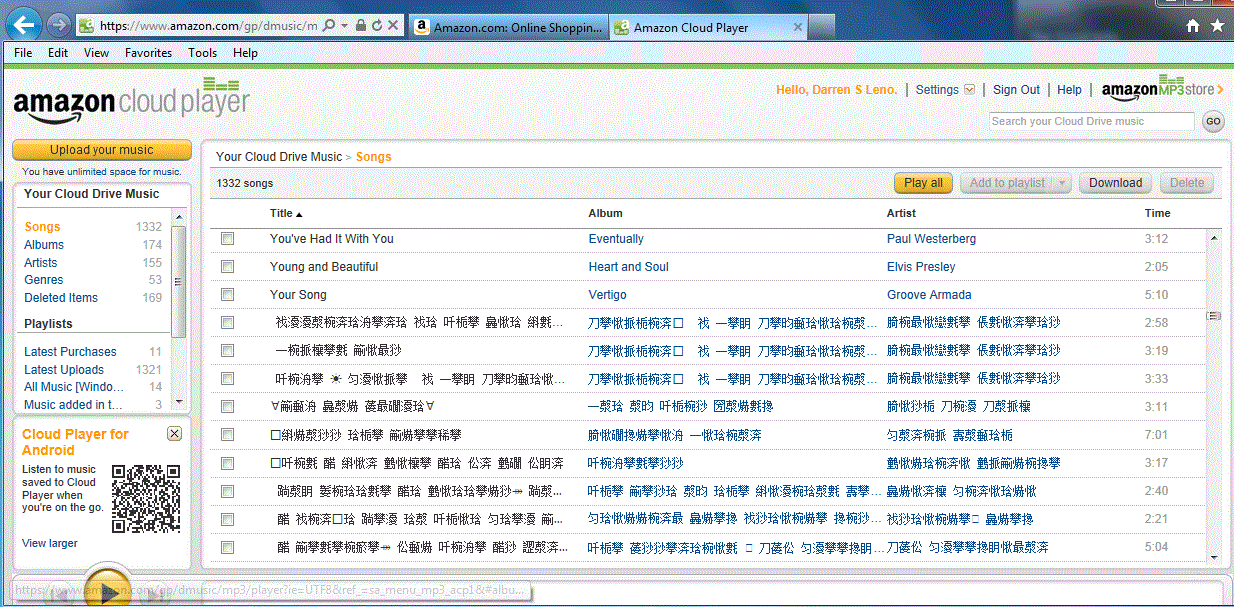Click the address bar search magnifier icon

click(329, 25)
